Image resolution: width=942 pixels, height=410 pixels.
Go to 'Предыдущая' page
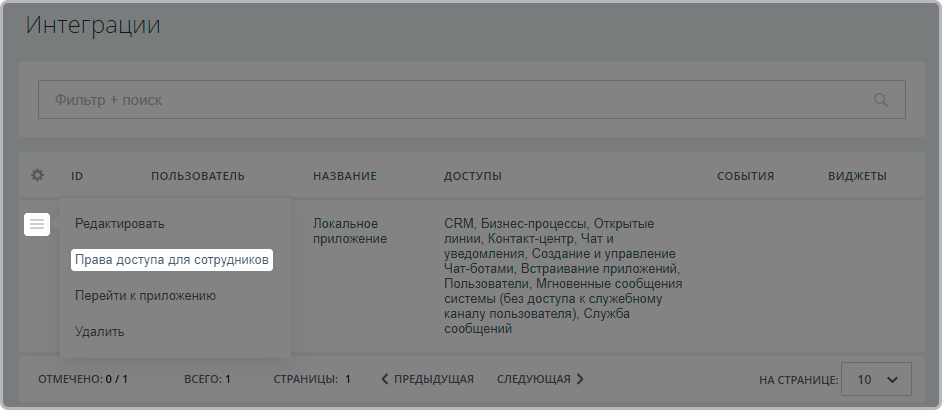click(427, 379)
